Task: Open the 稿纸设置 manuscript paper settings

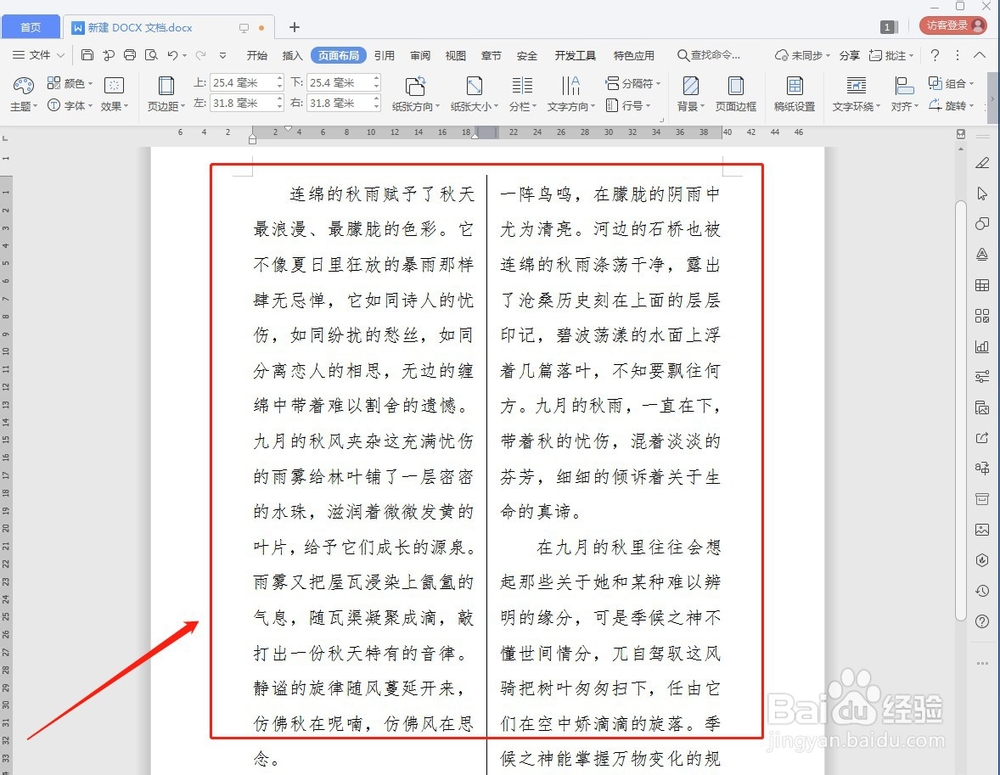Action: pyautogui.click(x=794, y=95)
